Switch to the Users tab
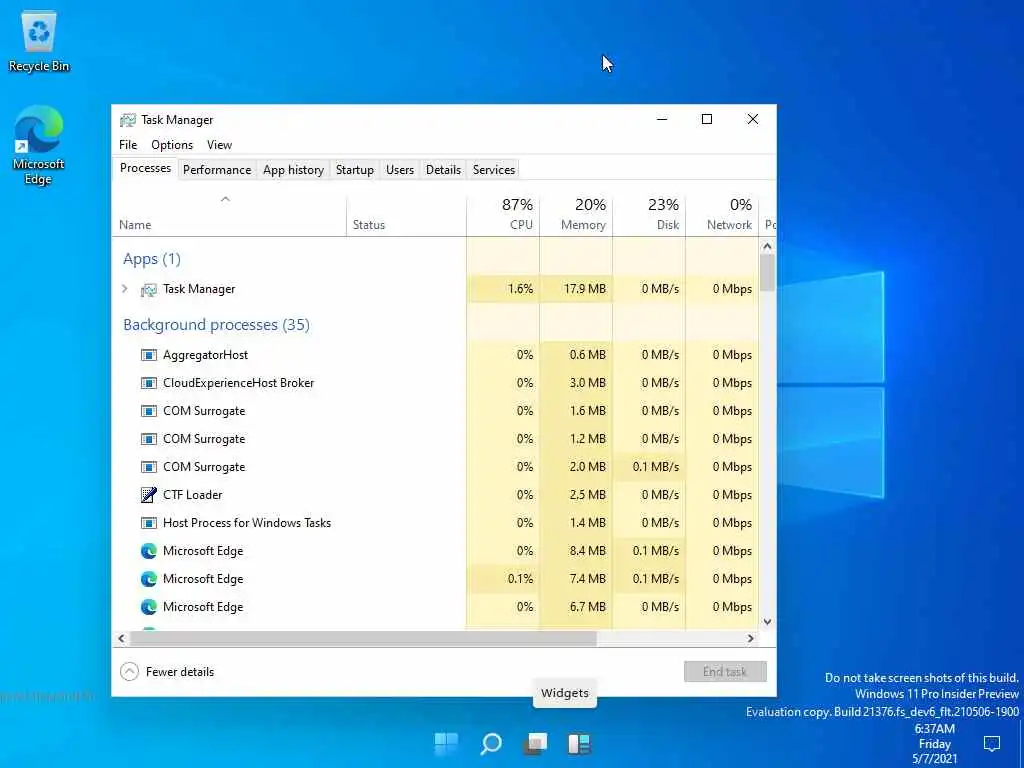 point(400,170)
